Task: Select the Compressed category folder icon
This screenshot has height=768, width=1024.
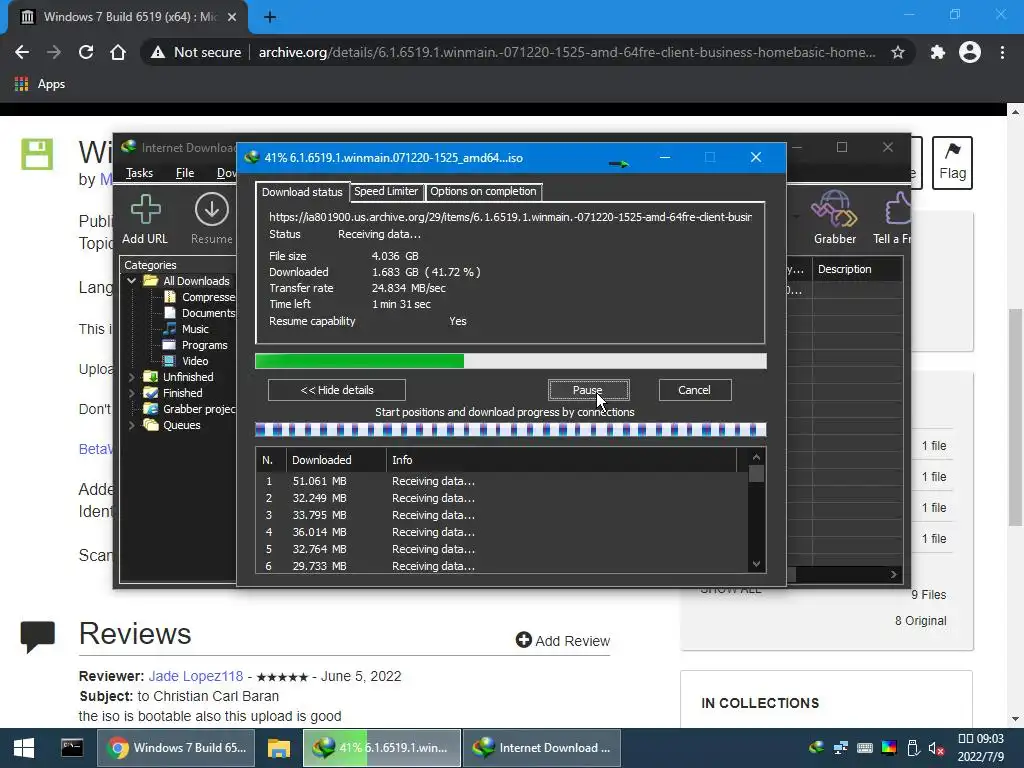Action: pyautogui.click(x=170, y=297)
